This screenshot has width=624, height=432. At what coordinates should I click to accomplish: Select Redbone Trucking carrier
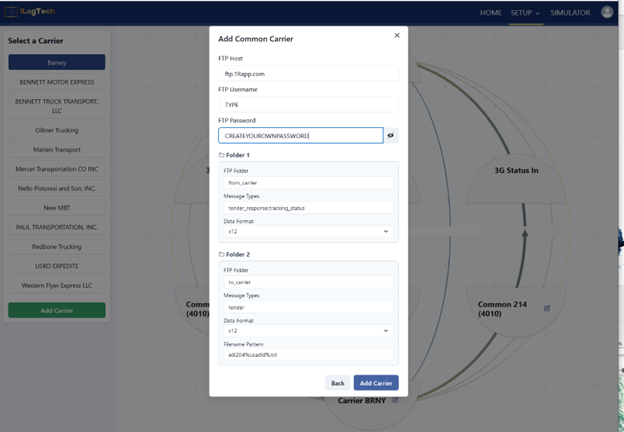[x=56, y=246]
